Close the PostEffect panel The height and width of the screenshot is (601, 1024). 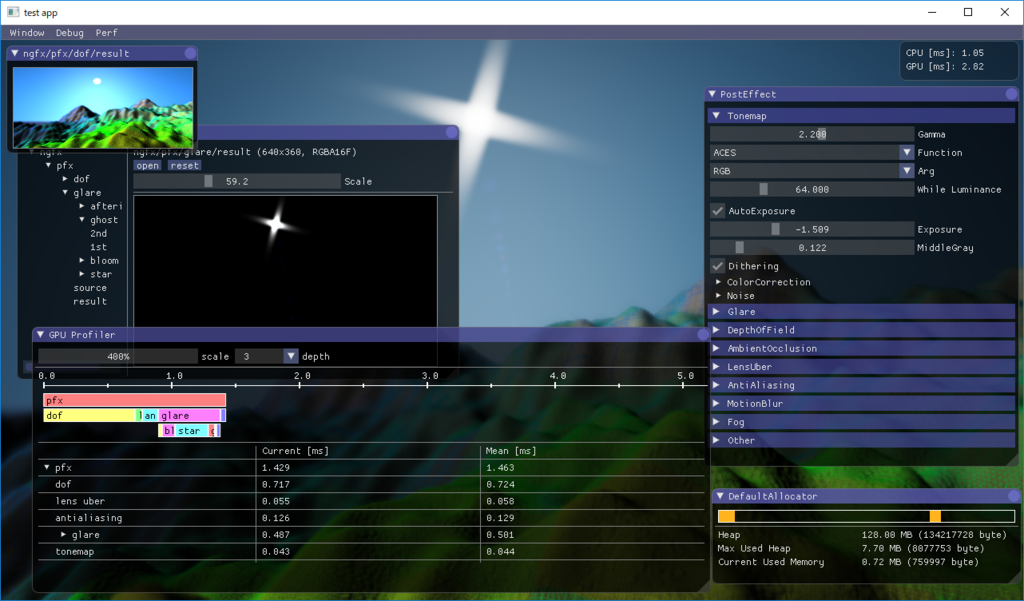click(x=1011, y=94)
